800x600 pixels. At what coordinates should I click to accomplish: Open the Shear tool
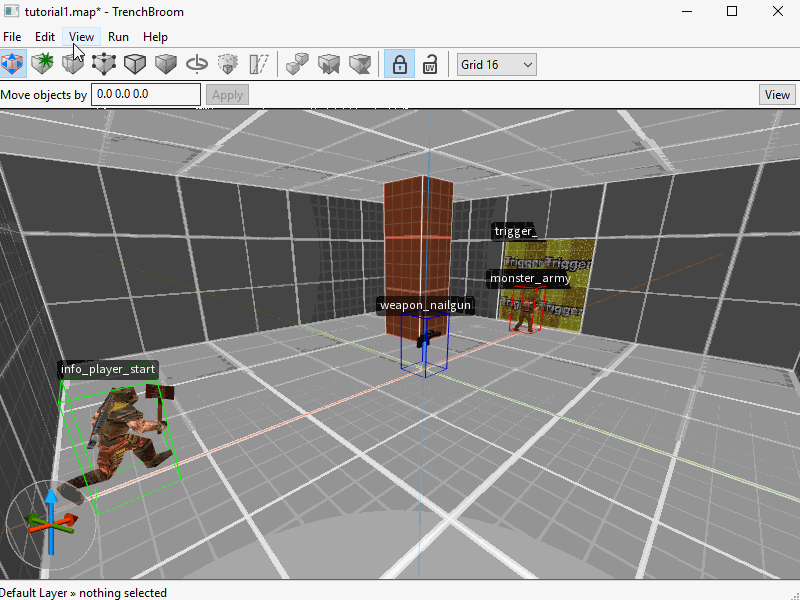(258, 63)
